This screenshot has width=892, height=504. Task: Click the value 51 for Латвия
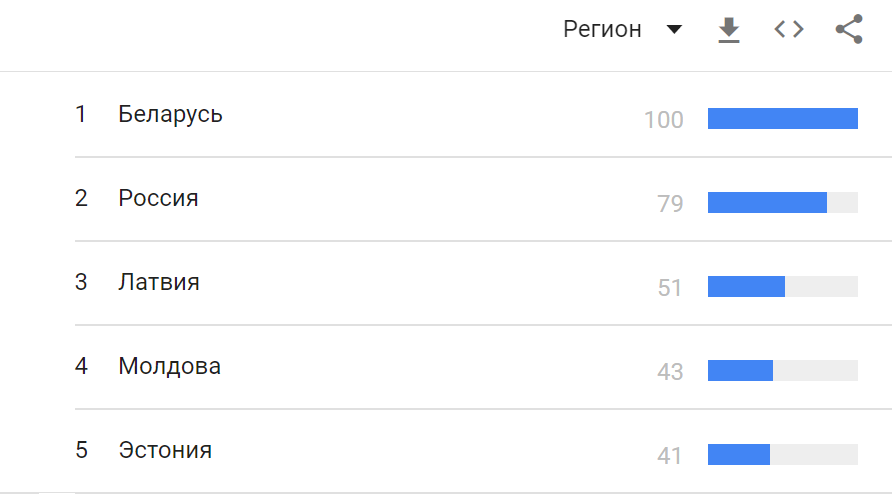click(x=670, y=288)
